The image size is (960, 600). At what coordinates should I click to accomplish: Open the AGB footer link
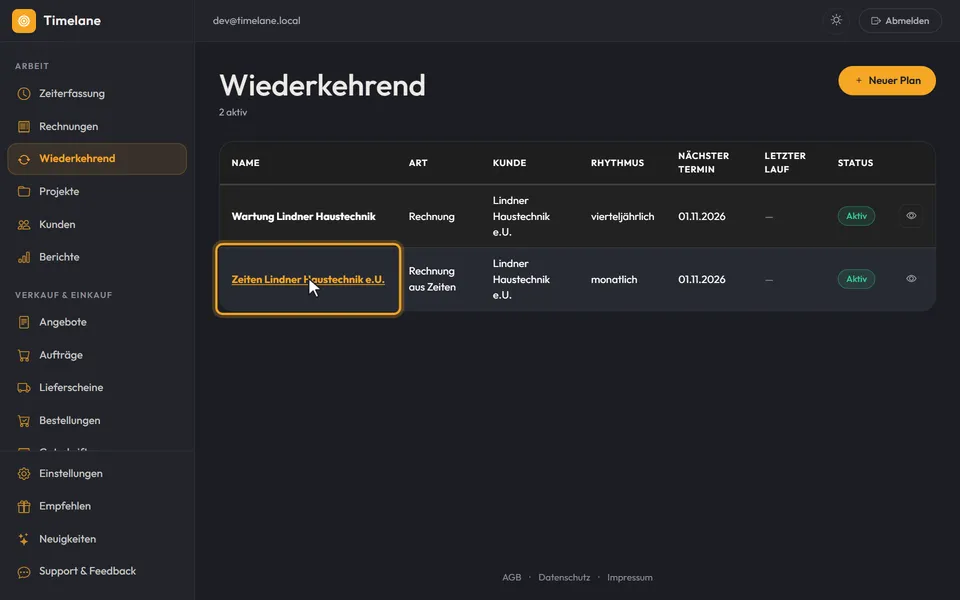[x=512, y=577]
